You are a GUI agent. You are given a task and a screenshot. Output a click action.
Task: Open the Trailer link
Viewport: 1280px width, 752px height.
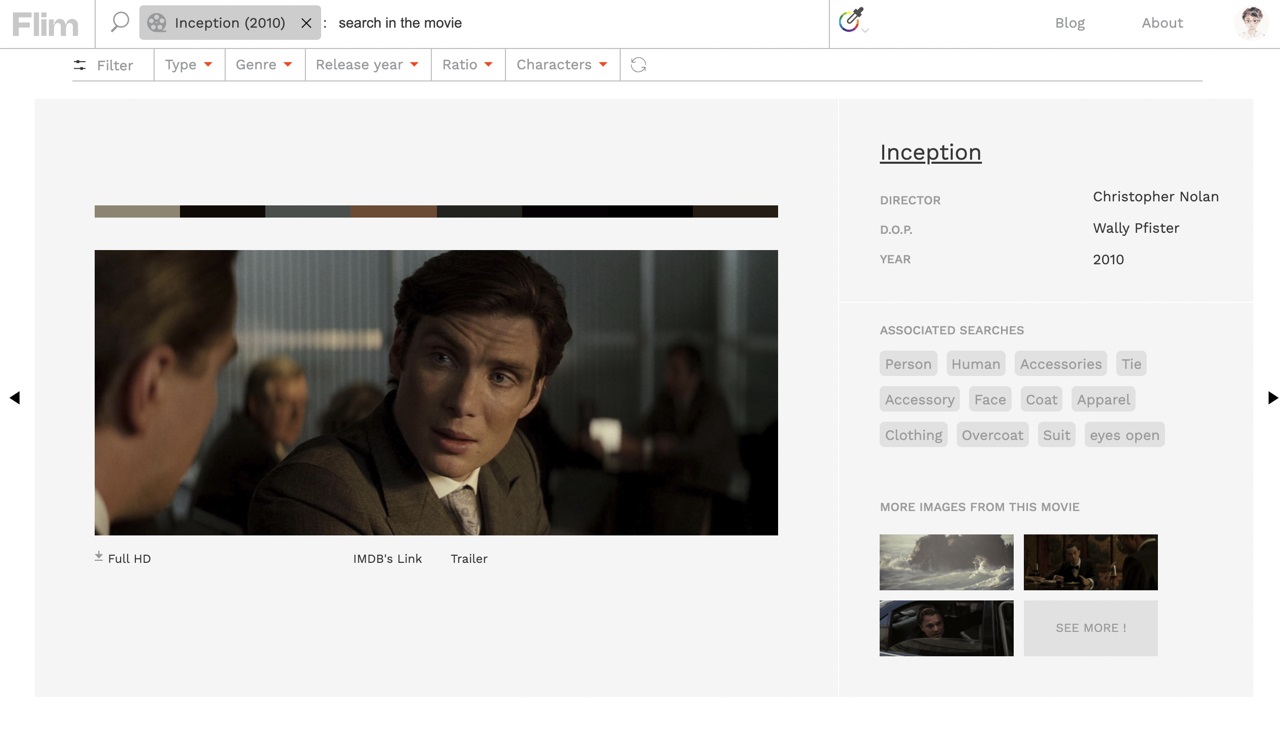click(469, 559)
